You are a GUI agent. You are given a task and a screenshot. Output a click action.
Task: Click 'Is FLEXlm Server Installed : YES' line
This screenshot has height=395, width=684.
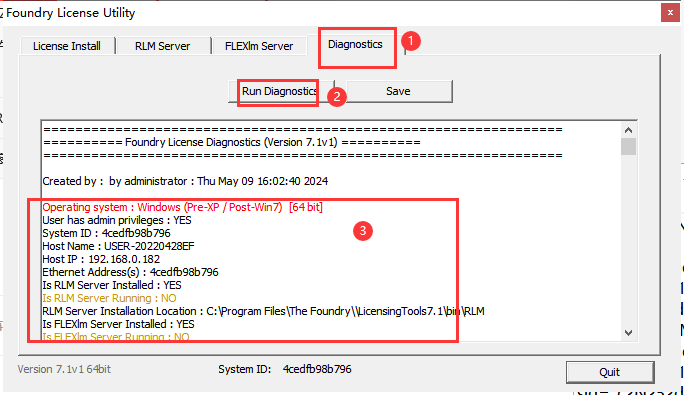tap(118, 324)
